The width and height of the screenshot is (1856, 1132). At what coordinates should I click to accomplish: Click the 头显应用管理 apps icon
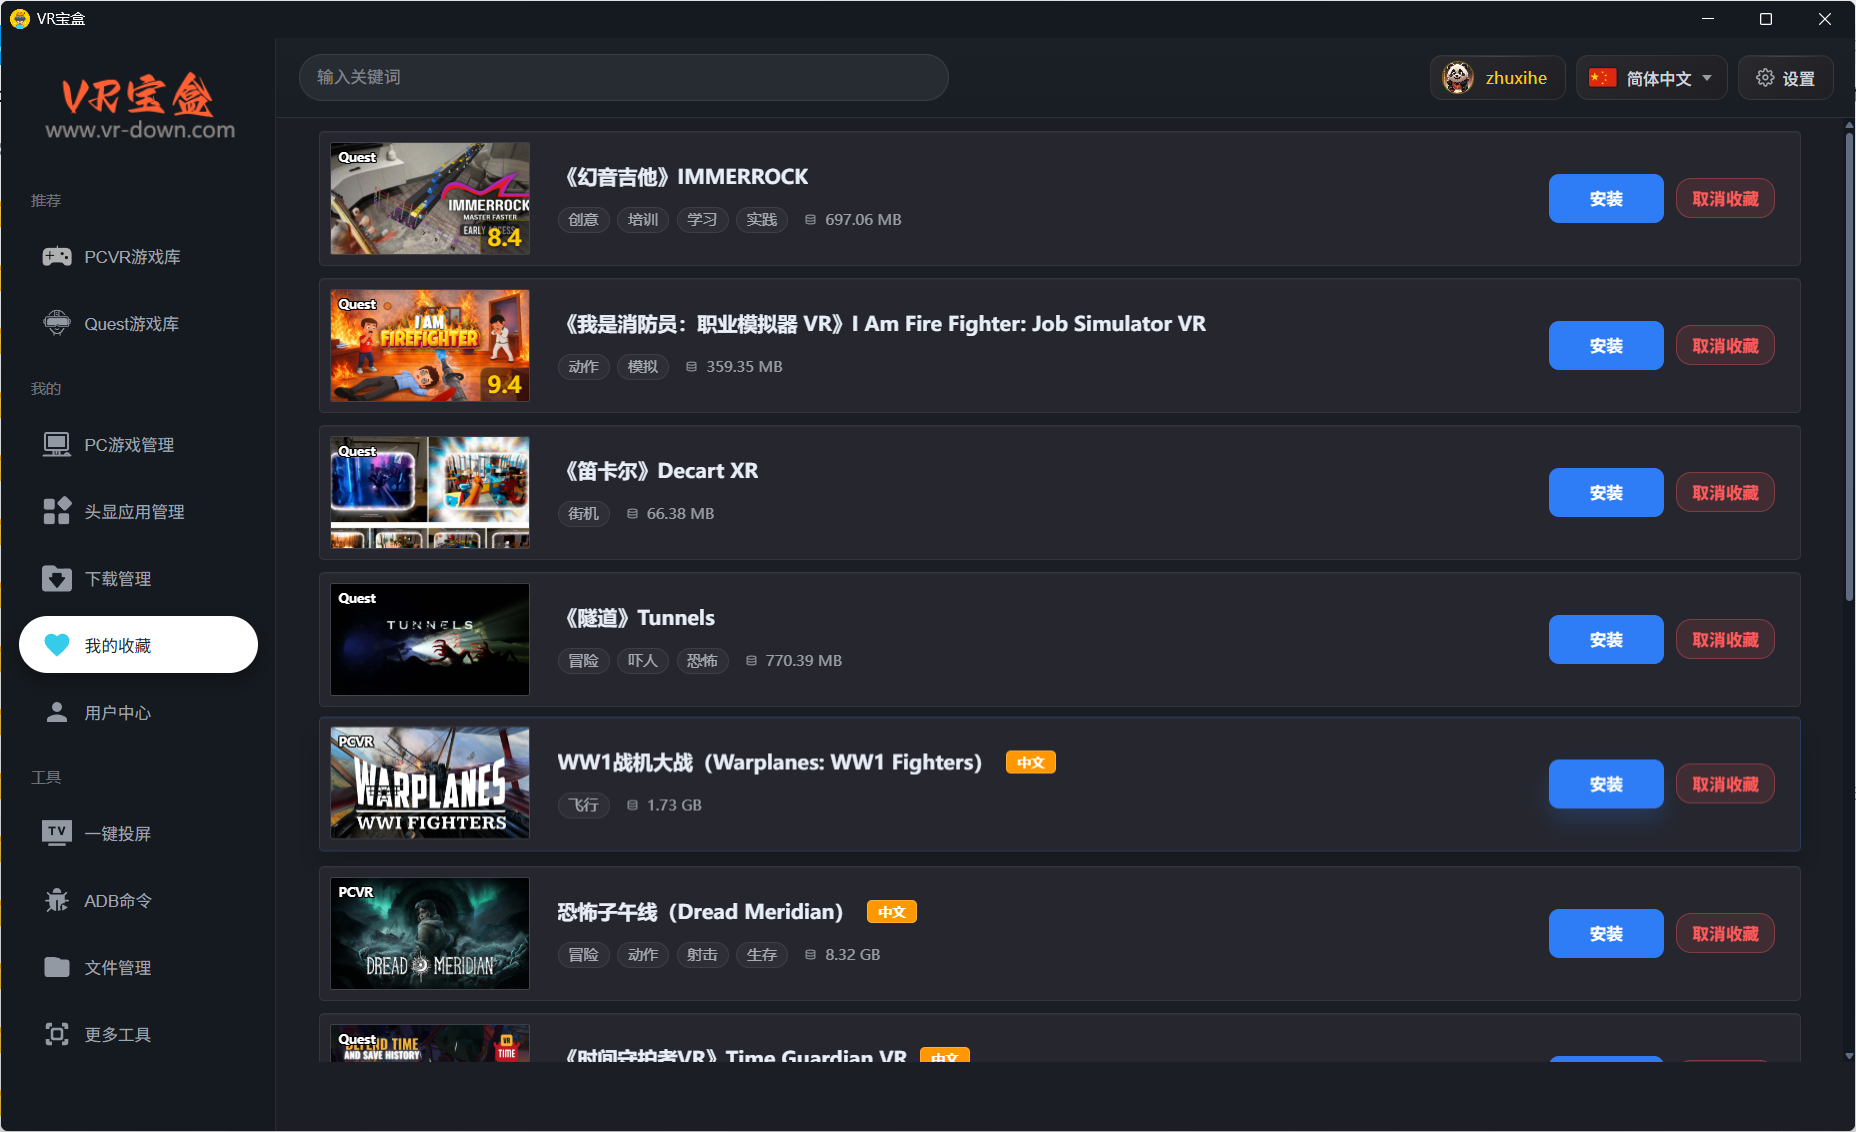point(57,510)
